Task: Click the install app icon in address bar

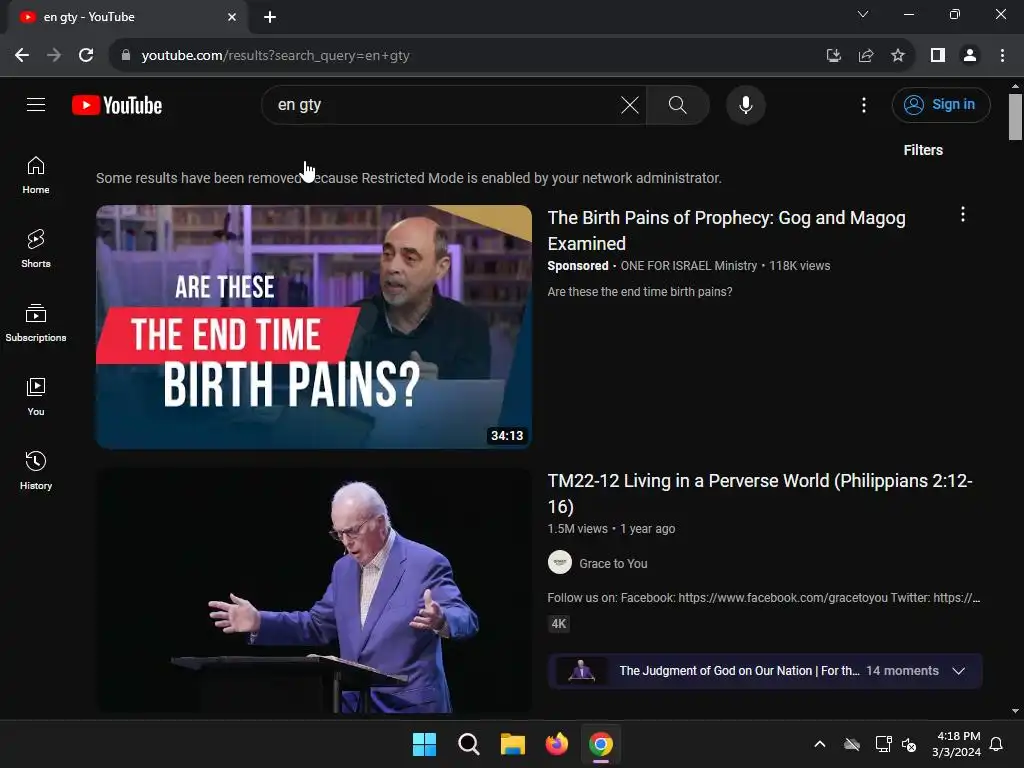Action: pos(833,56)
